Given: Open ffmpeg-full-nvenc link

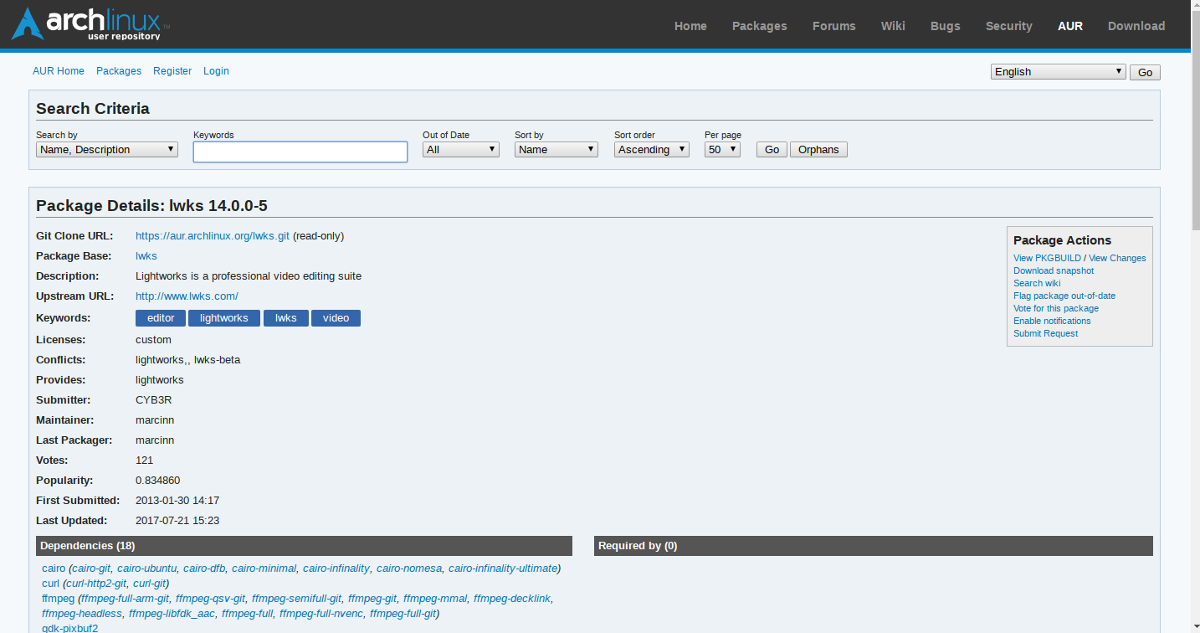Looking at the screenshot, I should [321, 613].
